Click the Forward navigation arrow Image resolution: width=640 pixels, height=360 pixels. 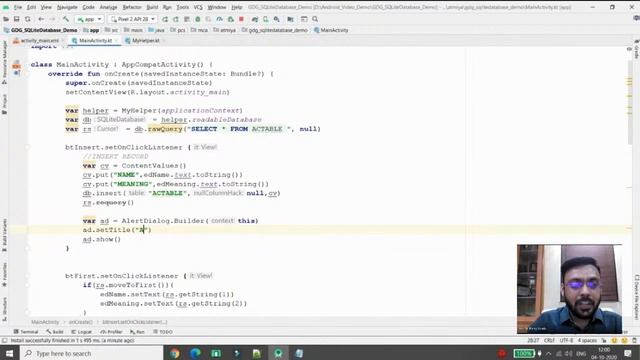(52, 19)
